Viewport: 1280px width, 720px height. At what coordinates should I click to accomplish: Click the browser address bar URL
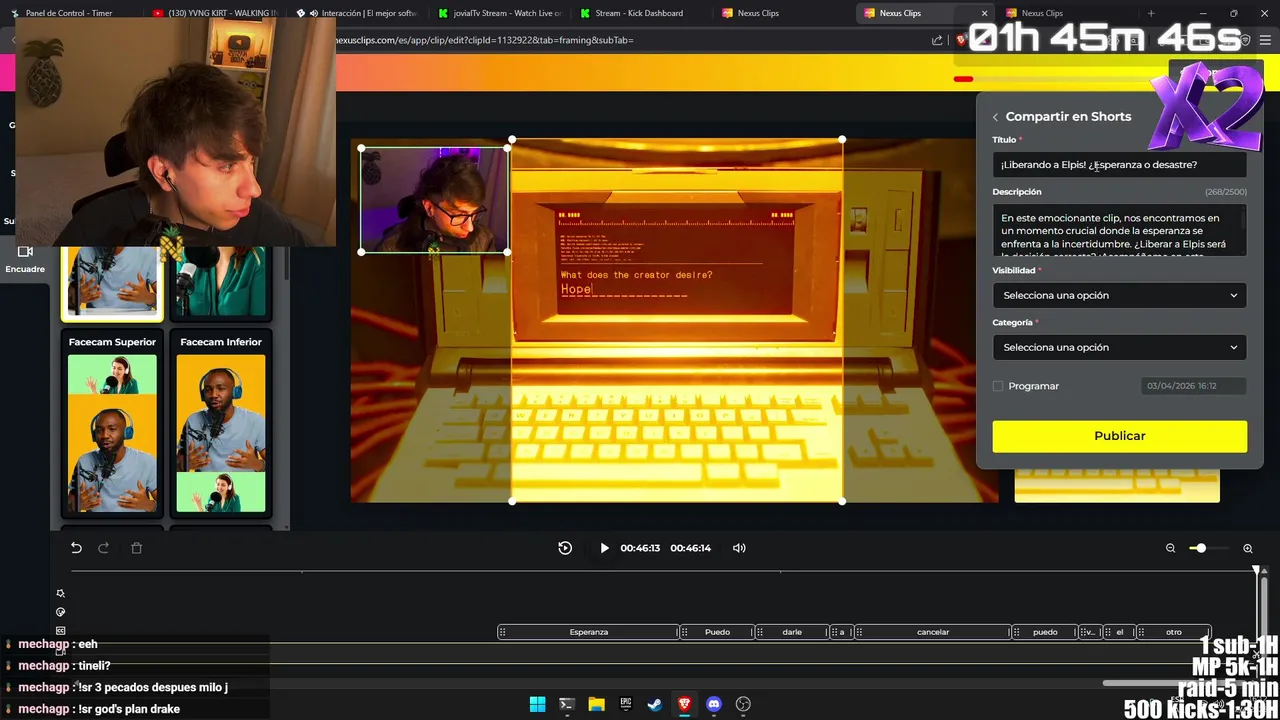coord(485,40)
